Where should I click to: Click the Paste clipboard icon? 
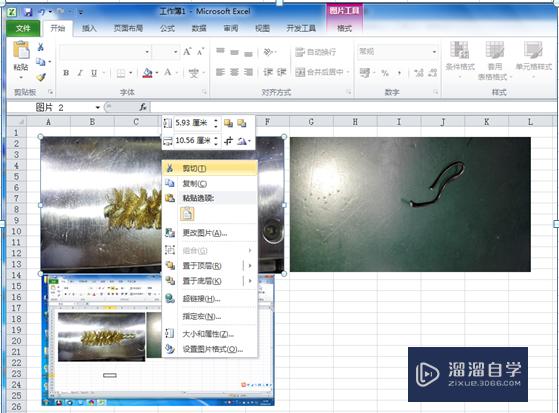point(21,50)
